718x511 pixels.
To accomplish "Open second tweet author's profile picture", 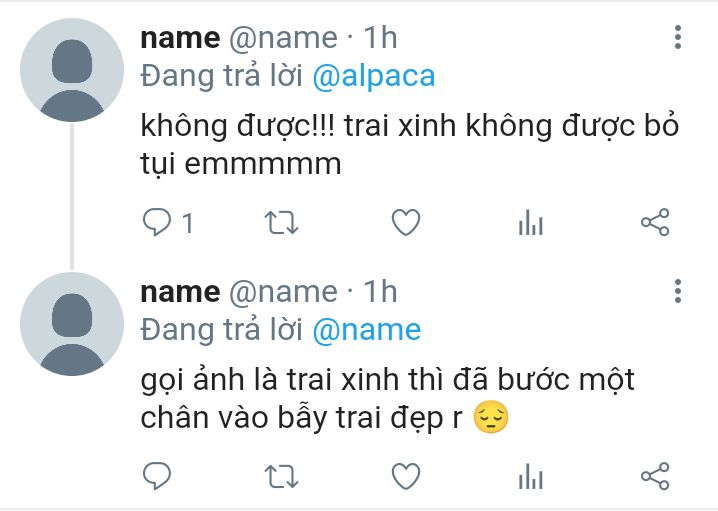I will [72, 324].
